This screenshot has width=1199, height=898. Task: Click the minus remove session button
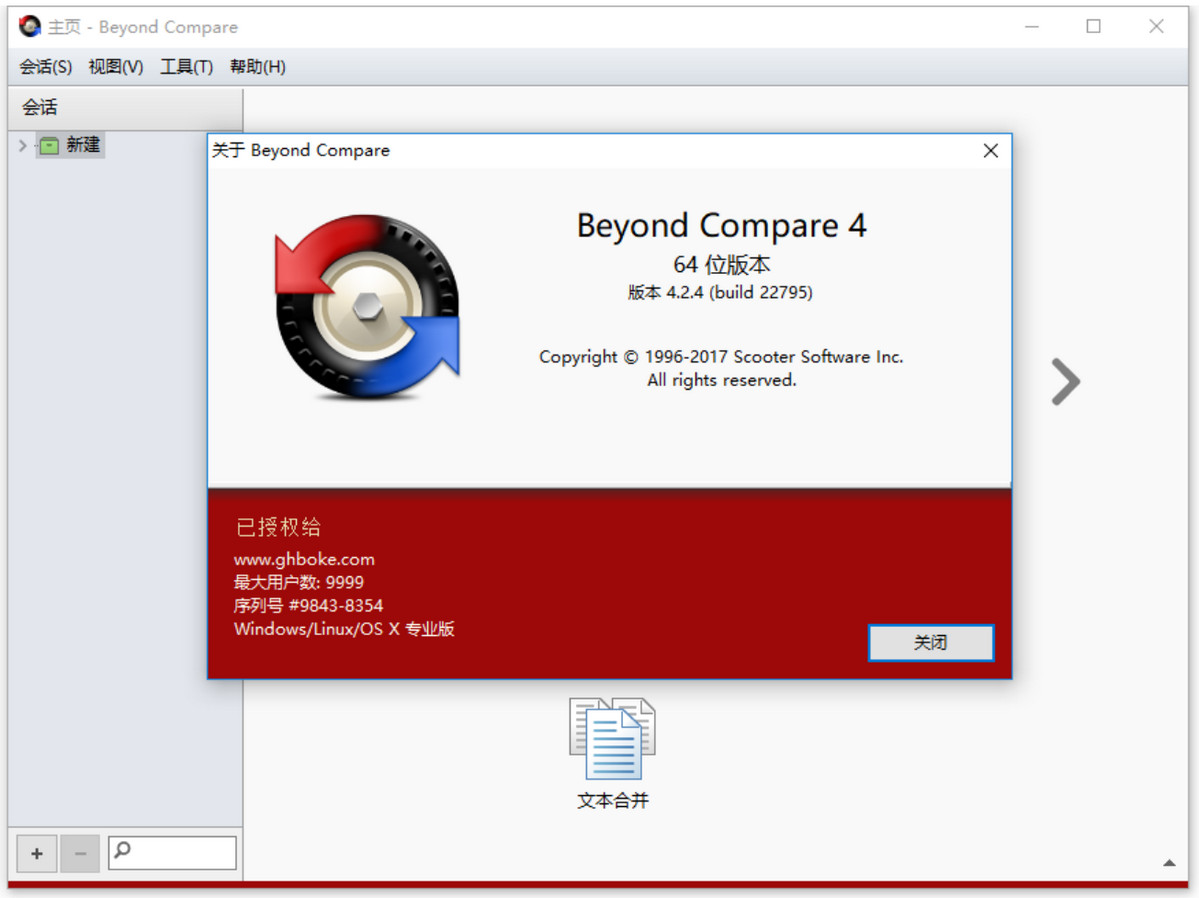pyautogui.click(x=80, y=853)
